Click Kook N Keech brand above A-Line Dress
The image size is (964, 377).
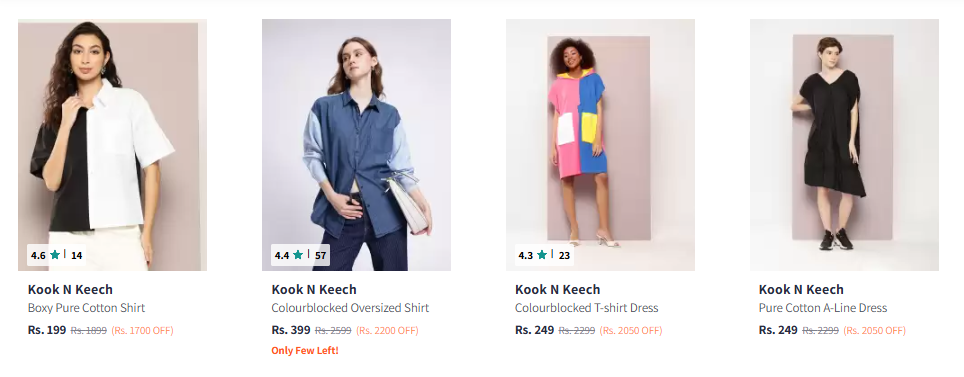pyautogui.click(x=801, y=290)
